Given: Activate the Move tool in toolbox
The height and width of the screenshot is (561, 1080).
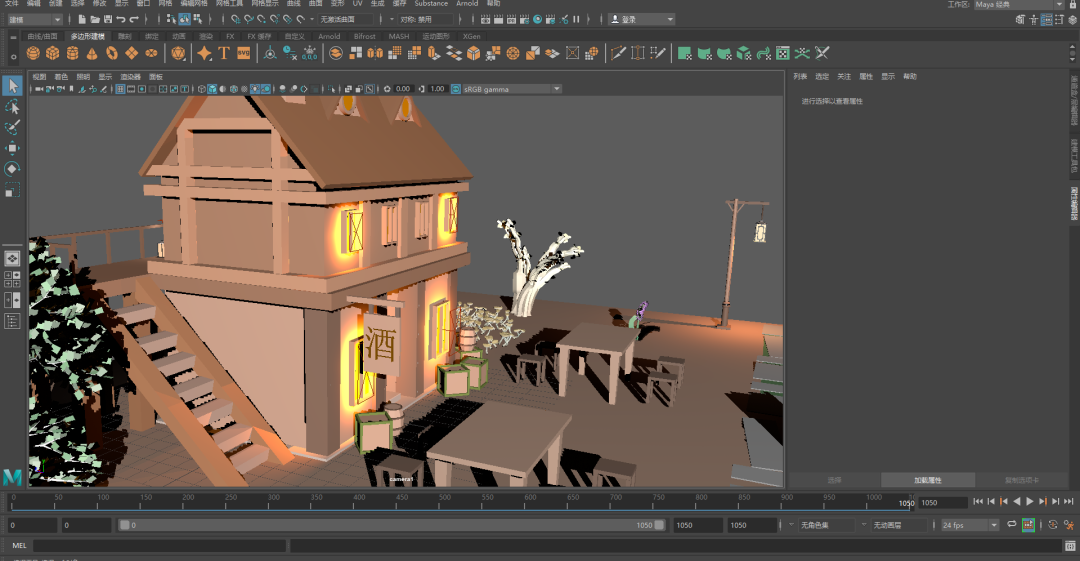Looking at the screenshot, I should (x=12, y=148).
